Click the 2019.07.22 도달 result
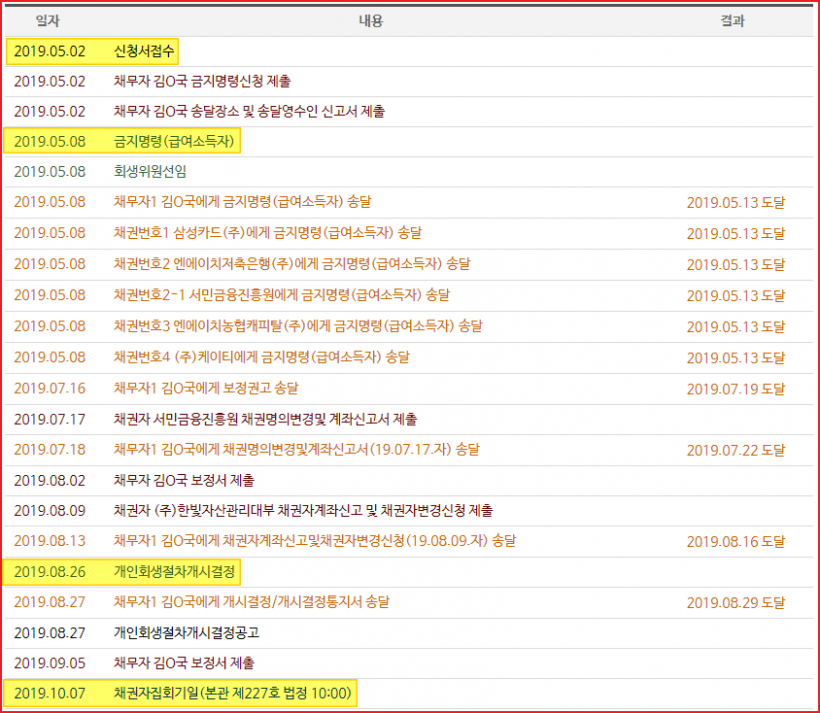Image resolution: width=820 pixels, height=713 pixels. pos(735,450)
